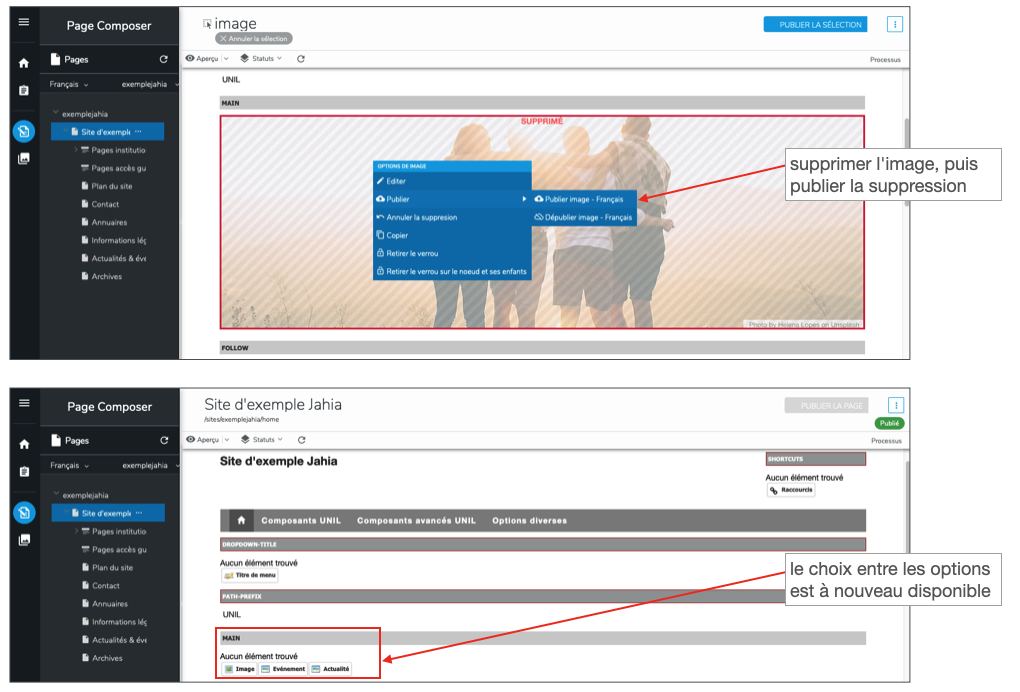Click 'Retirer le verrou' lock icon entry
This screenshot has width=1020, height=692.
click(x=380, y=254)
